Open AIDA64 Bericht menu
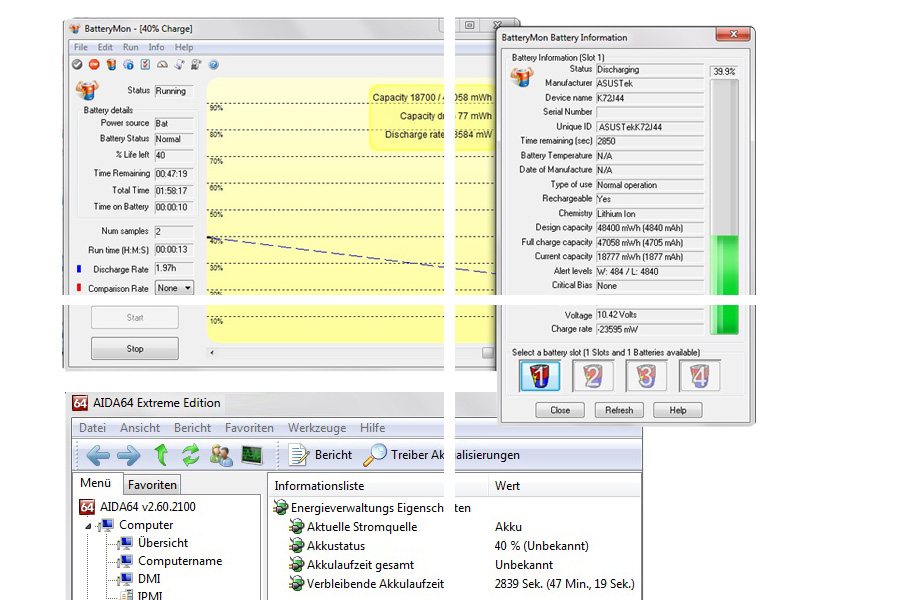Image resolution: width=900 pixels, height=600 pixels. (192, 428)
